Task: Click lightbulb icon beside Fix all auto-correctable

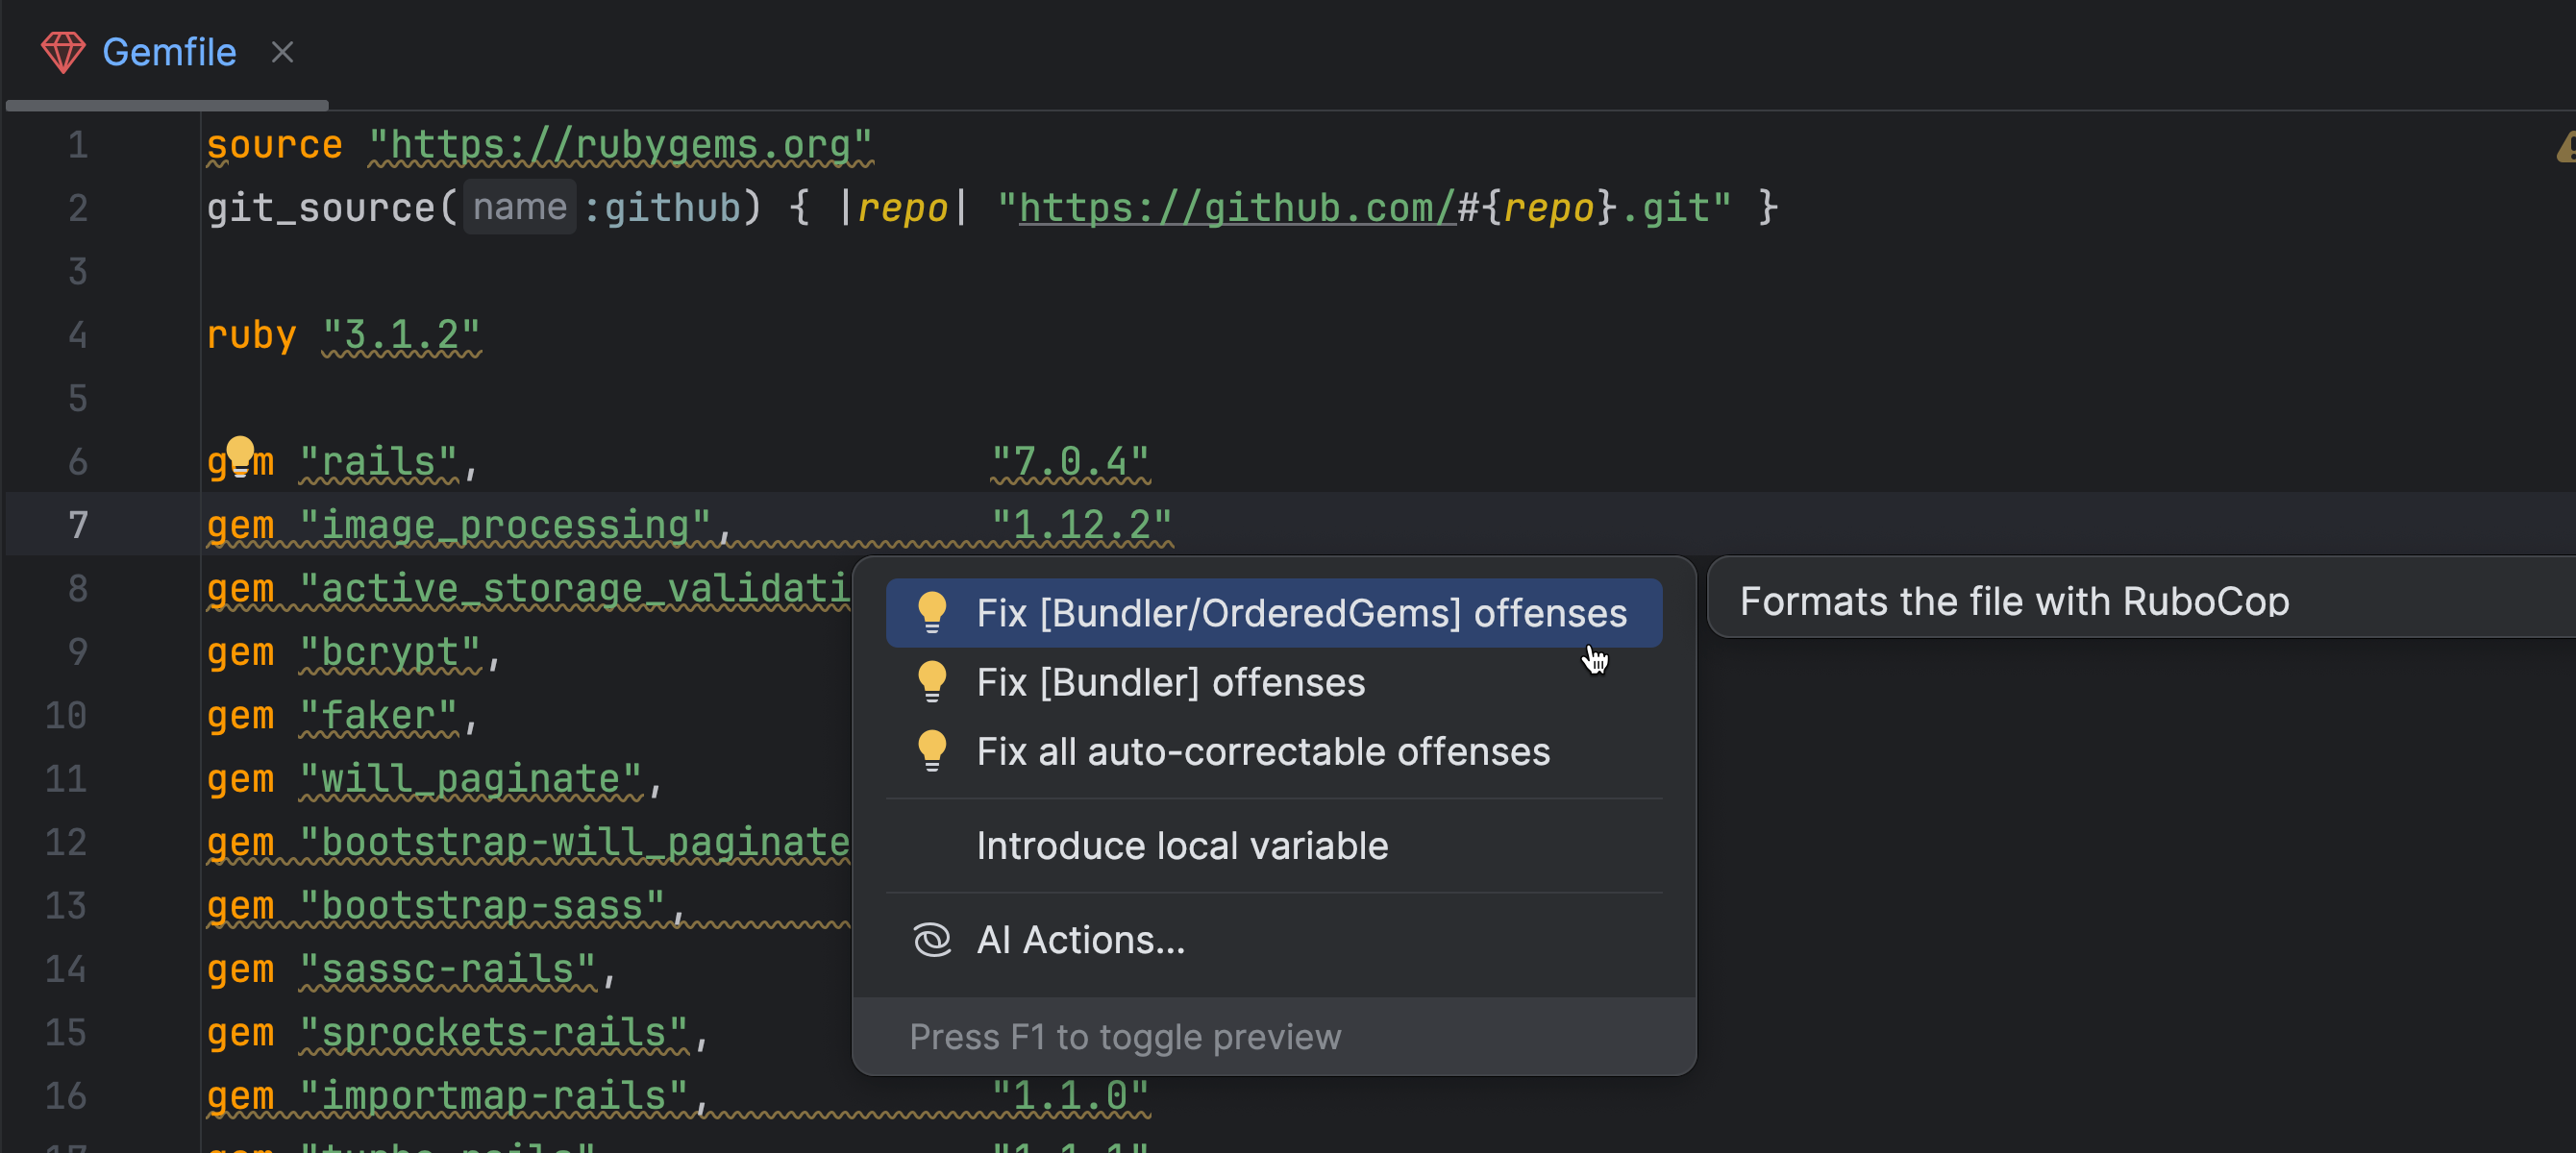Action: 931,751
